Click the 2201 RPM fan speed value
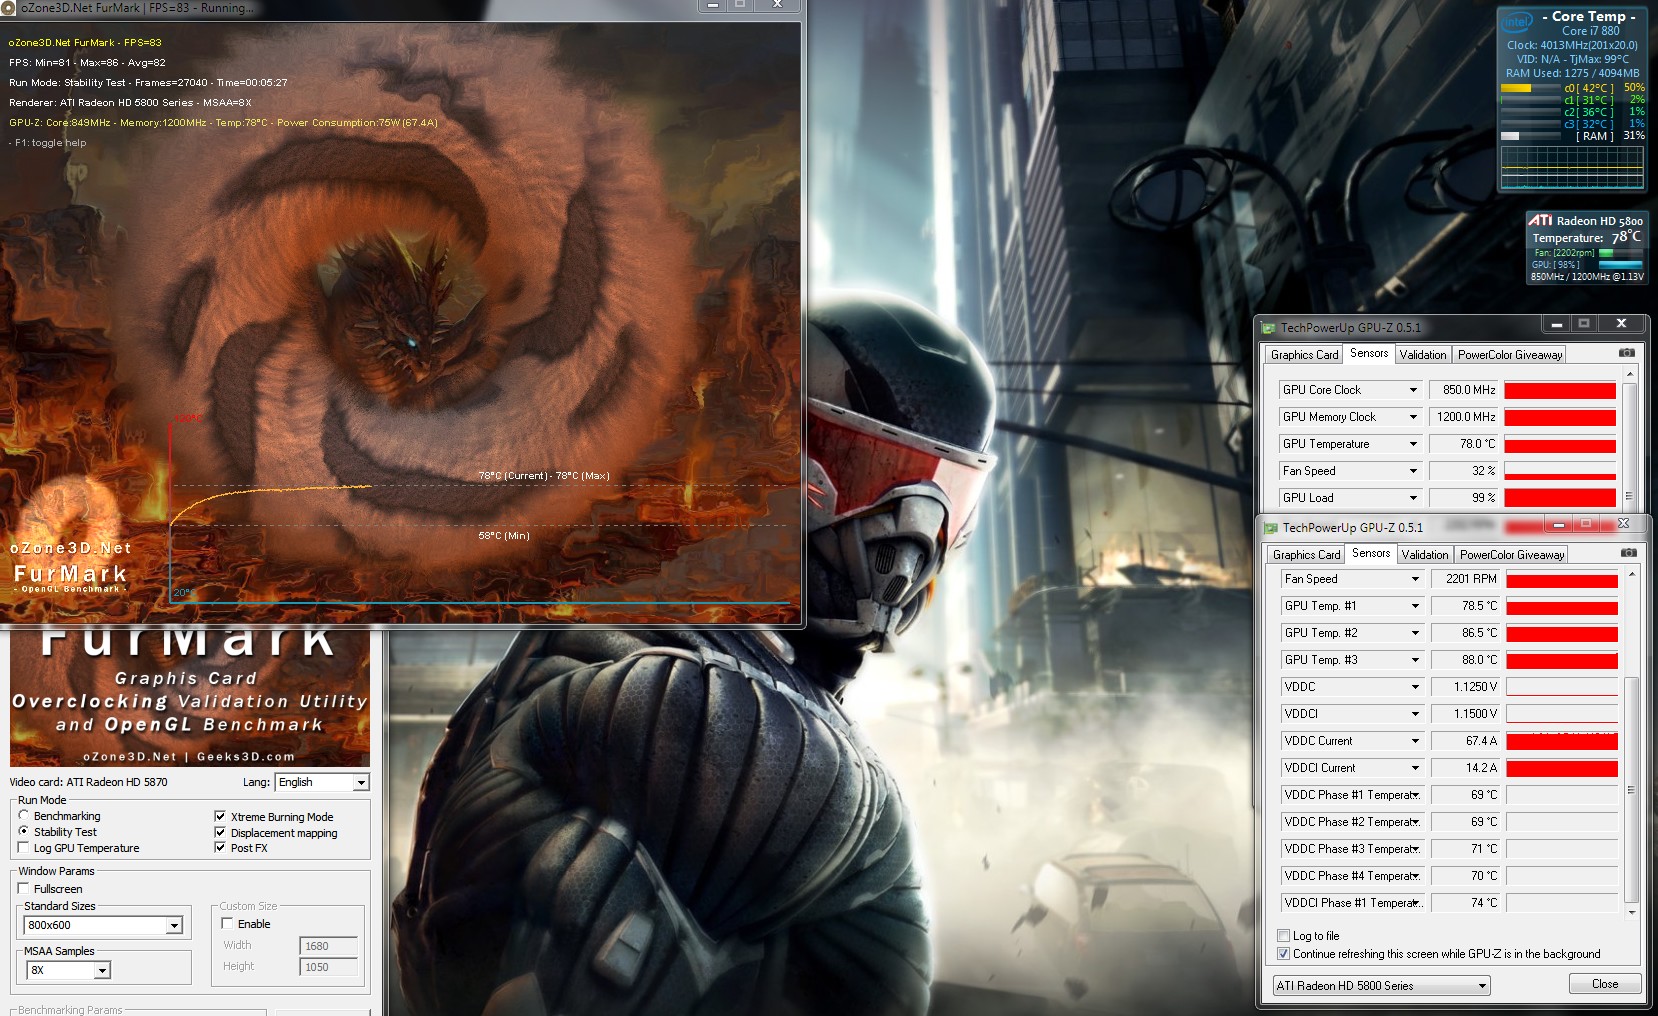 [x=1466, y=579]
